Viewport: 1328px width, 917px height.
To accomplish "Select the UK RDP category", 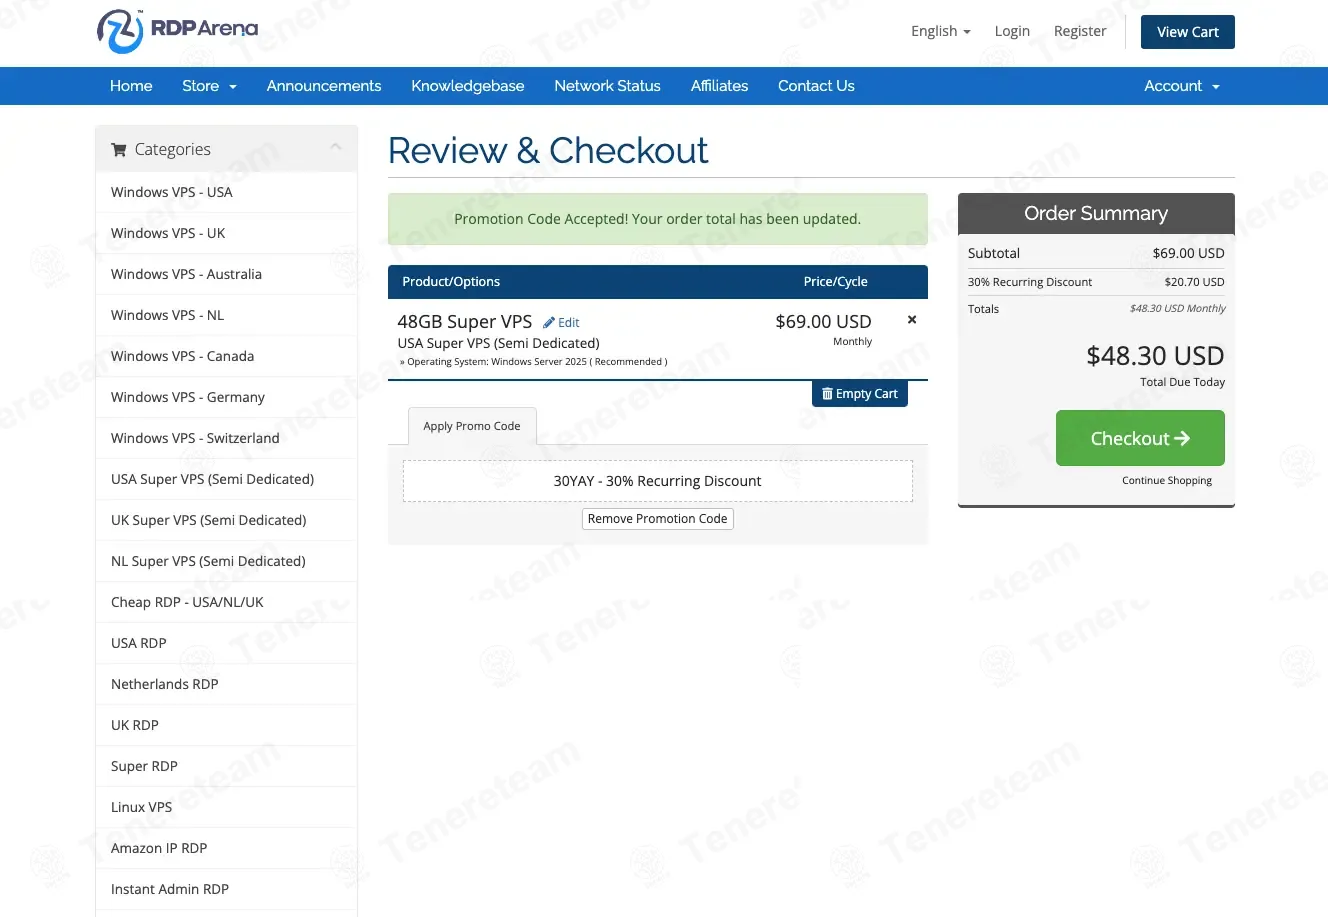I will 226,725.
